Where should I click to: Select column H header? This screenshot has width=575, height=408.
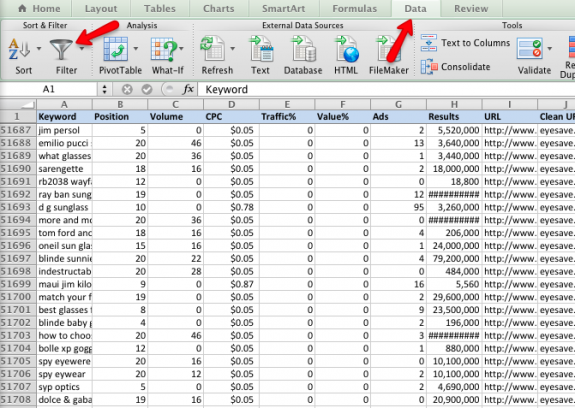coord(454,104)
